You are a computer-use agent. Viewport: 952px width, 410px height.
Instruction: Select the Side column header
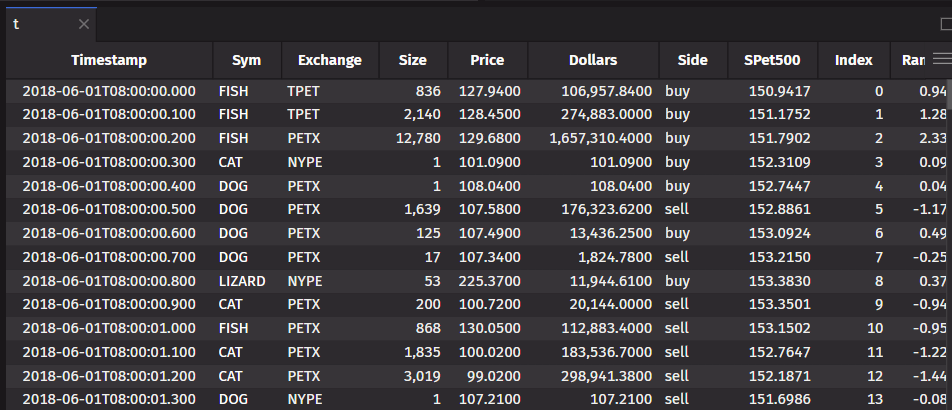[x=692, y=60]
